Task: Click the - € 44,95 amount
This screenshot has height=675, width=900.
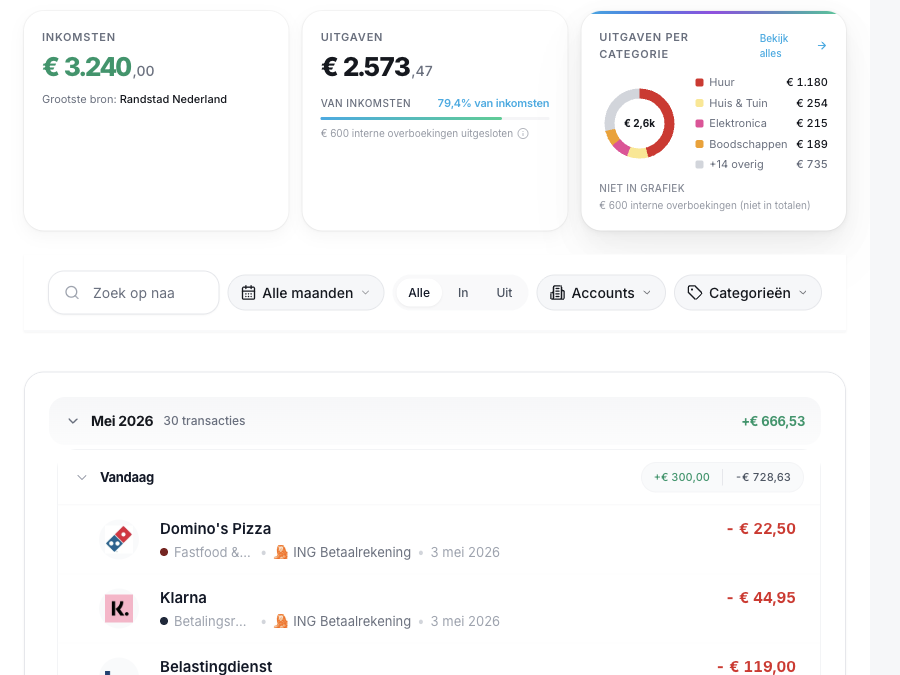Action: [x=761, y=598]
